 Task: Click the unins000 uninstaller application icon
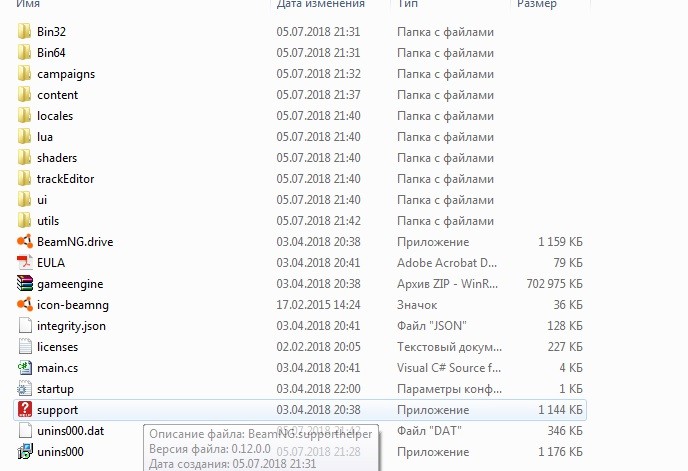point(25,452)
